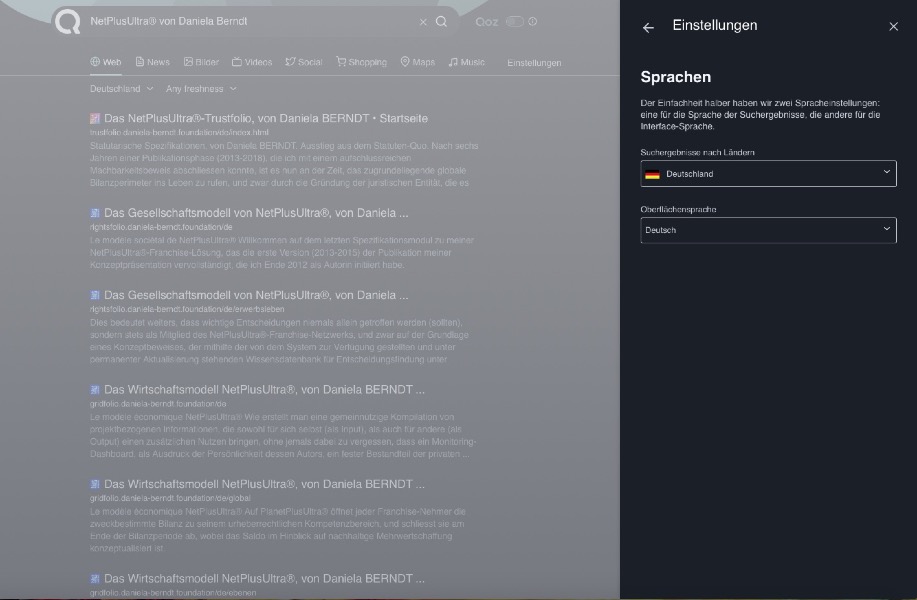Expand the Any freshness filter
Viewport: 917px width, 600px height.
pyautogui.click(x=201, y=89)
